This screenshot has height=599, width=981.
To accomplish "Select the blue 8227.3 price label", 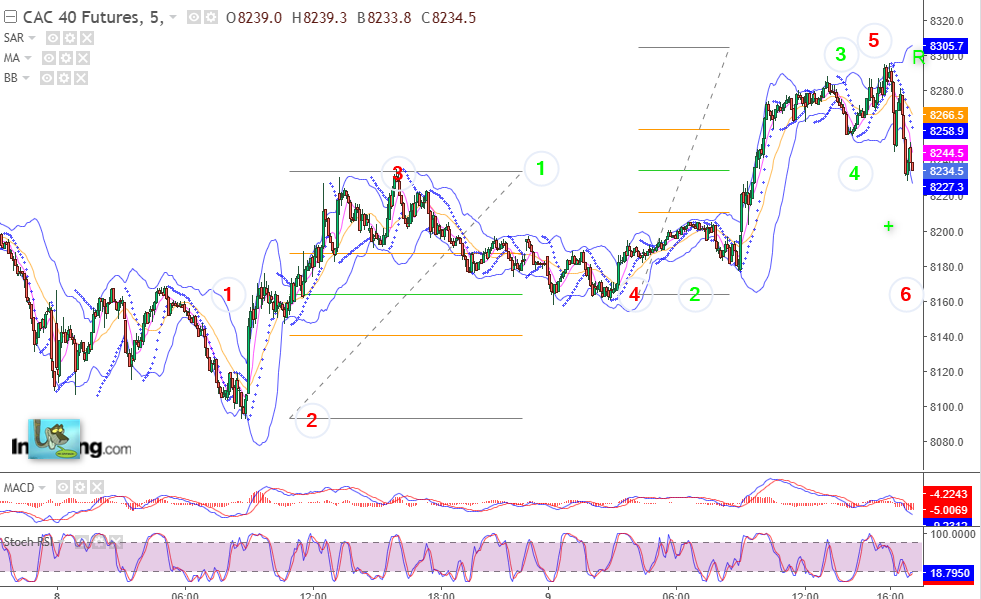I will point(947,187).
